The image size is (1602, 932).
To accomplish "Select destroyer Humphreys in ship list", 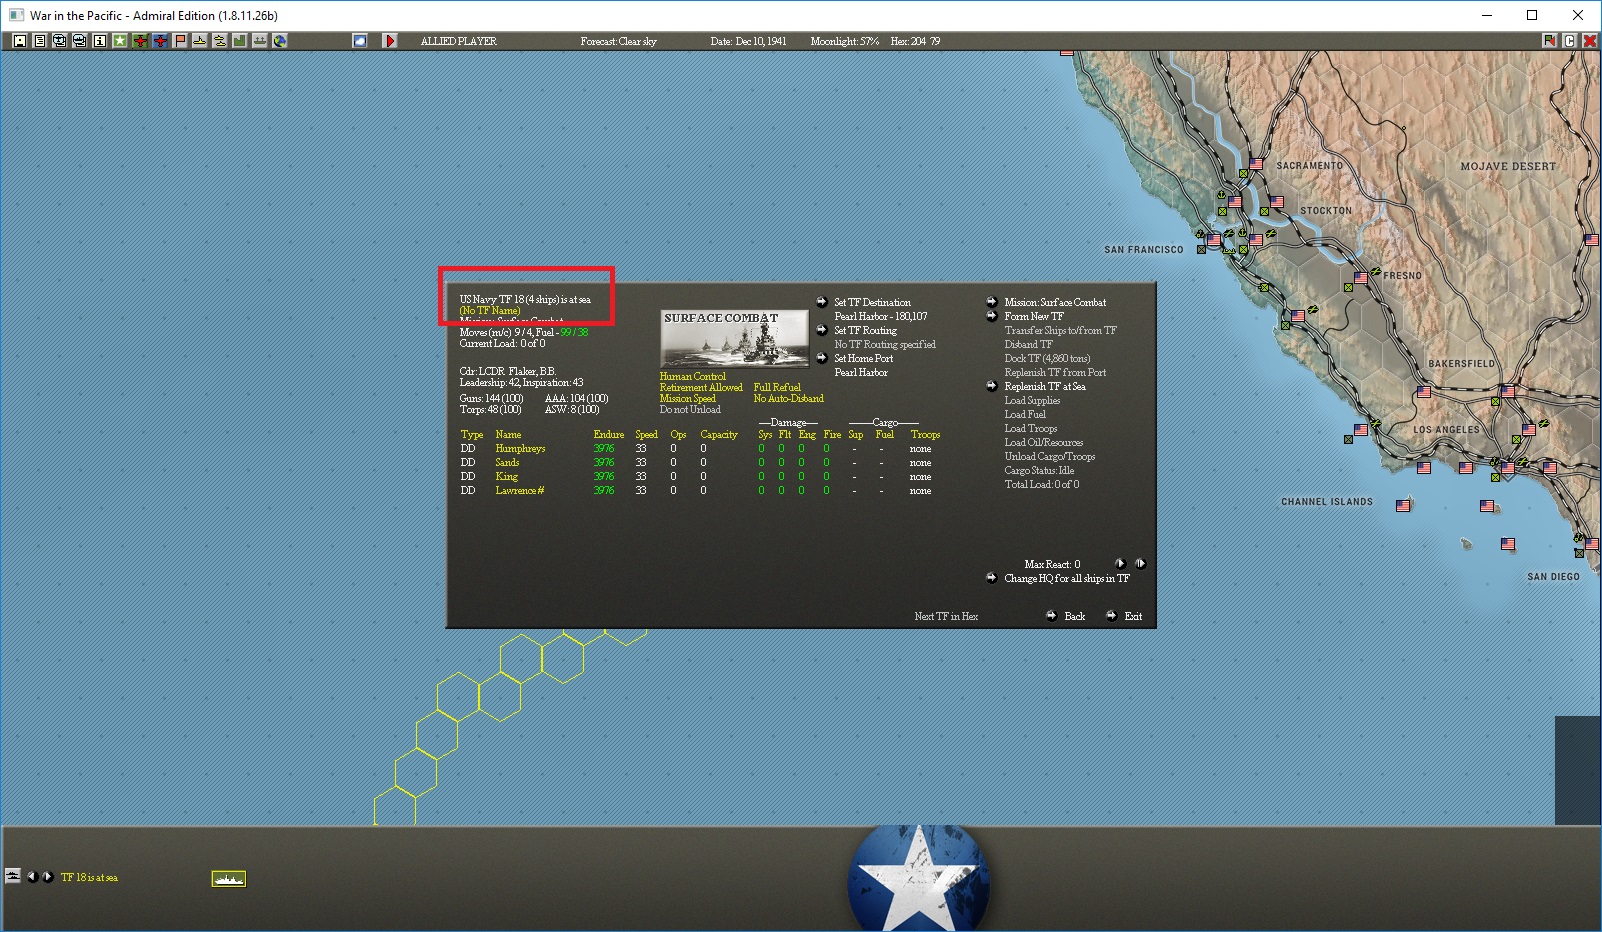I will [x=521, y=449].
